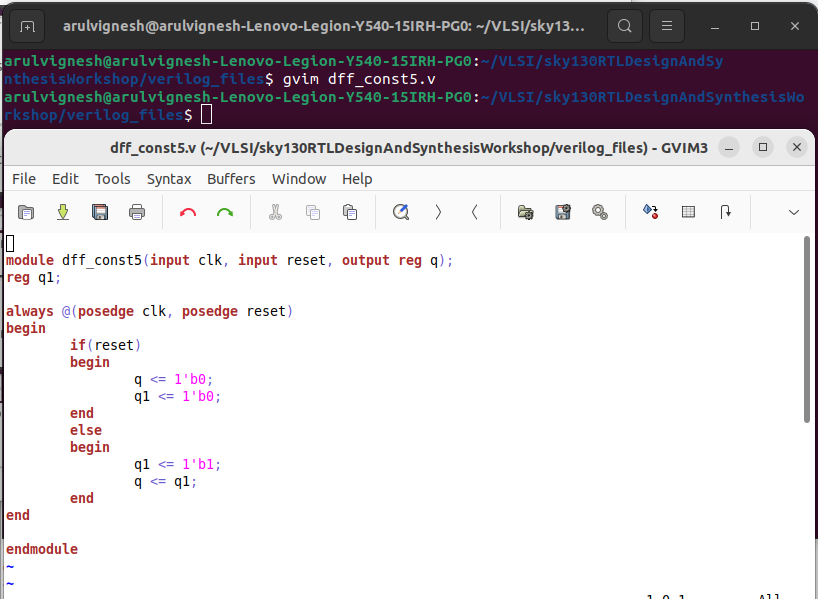Save all buffers with the toolbar icon
Viewport: 818px width, 599px height.
click(x=100, y=212)
